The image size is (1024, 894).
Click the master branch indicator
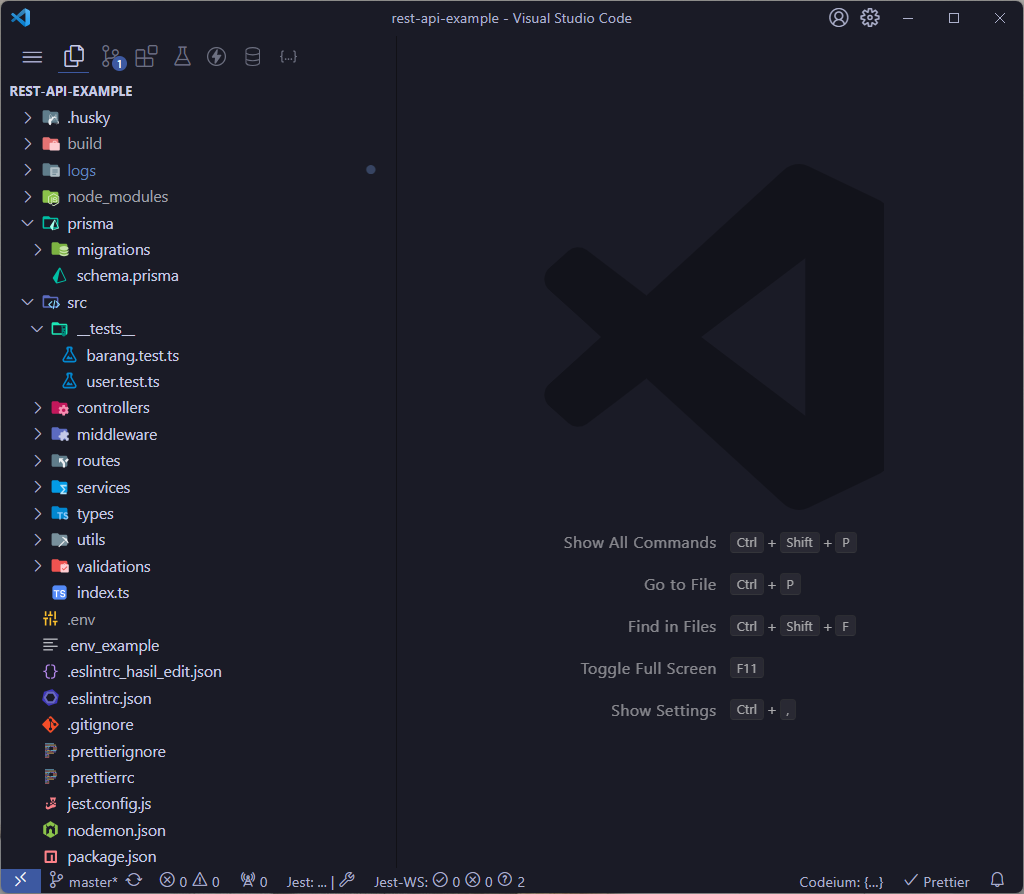pos(84,882)
